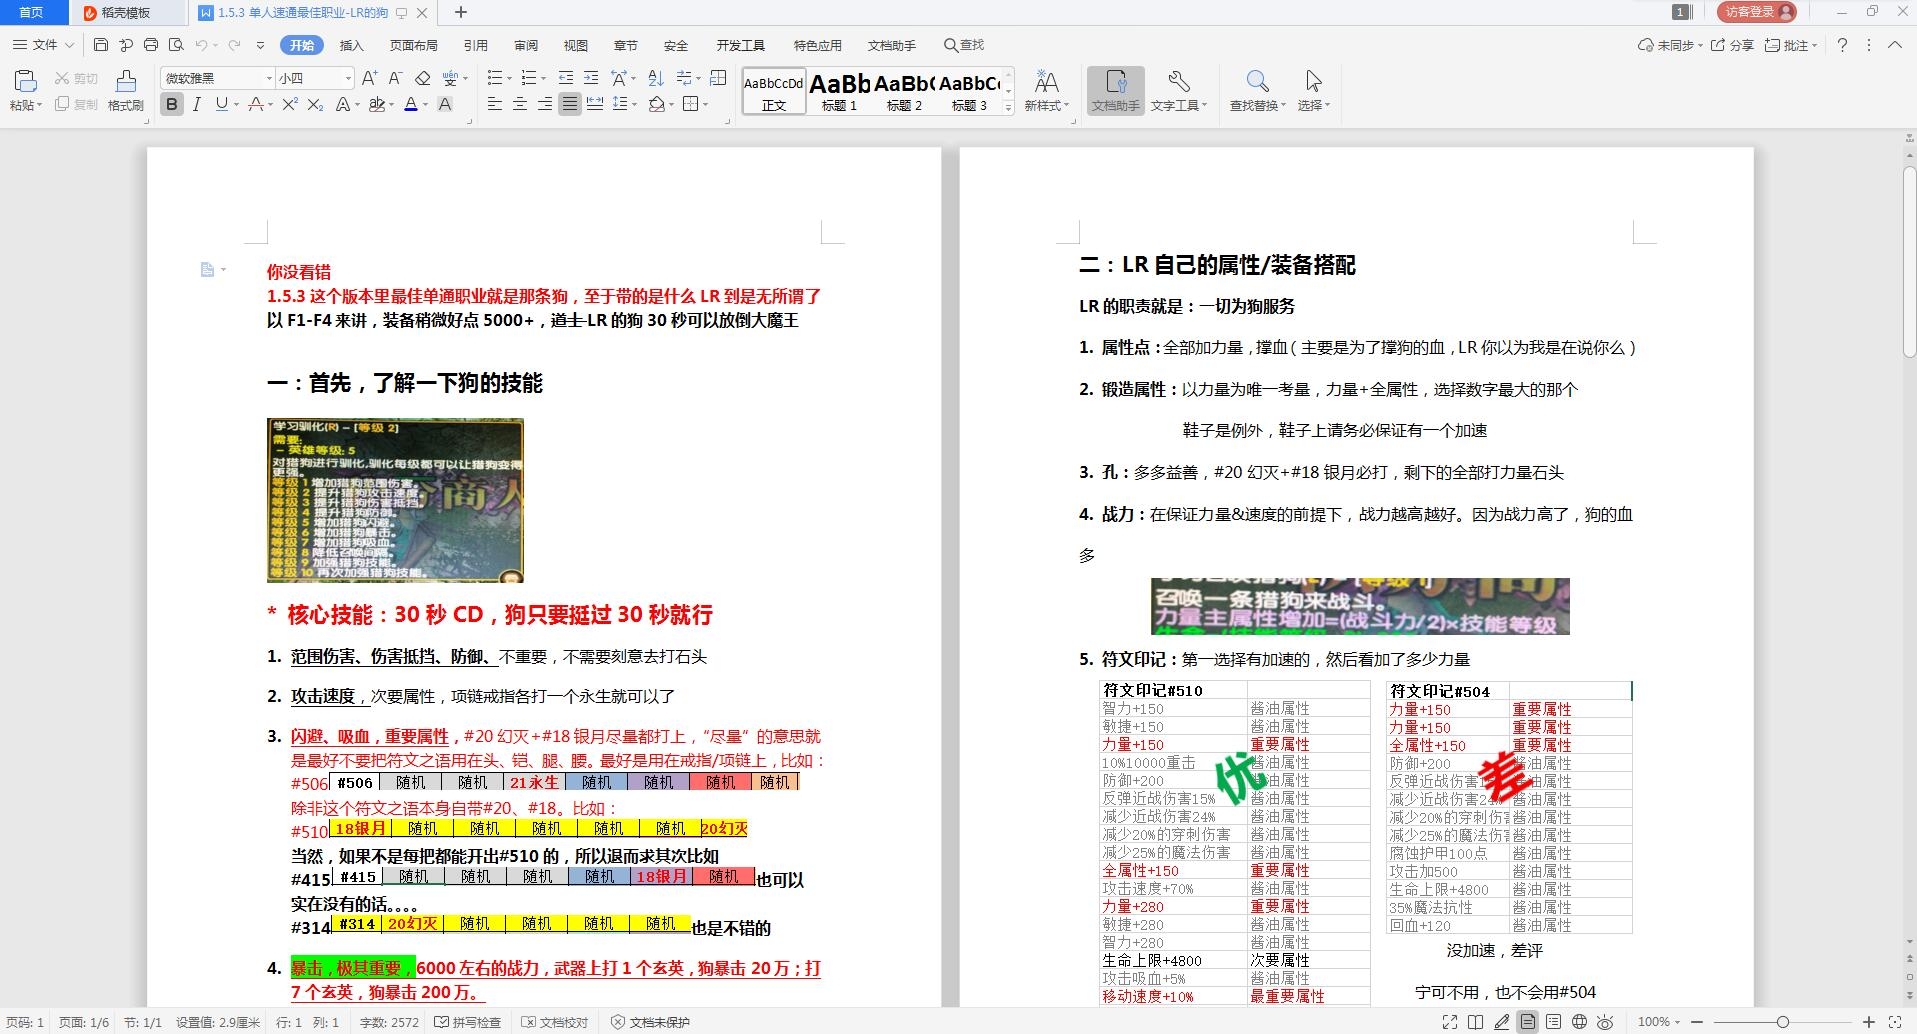Clear formatting with eraser icon
Screen dimensions: 1917x1034
click(x=423, y=78)
